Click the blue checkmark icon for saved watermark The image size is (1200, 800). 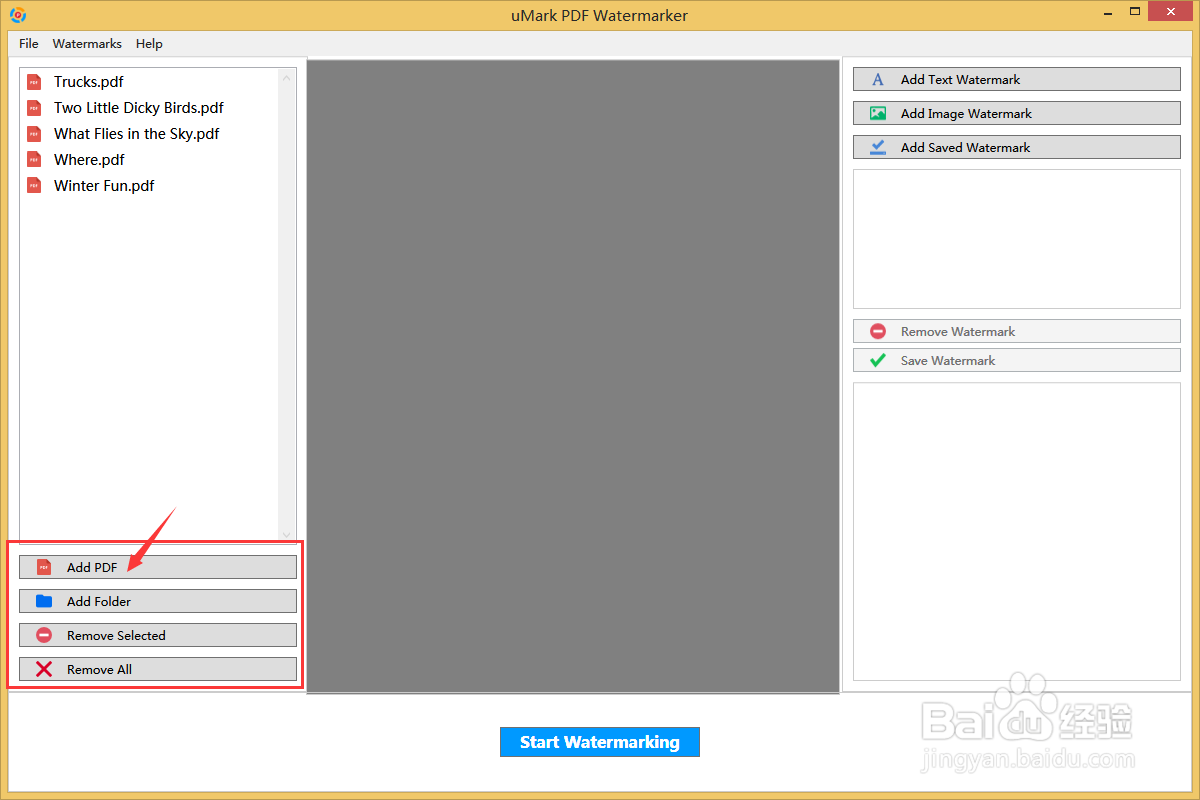(x=878, y=147)
